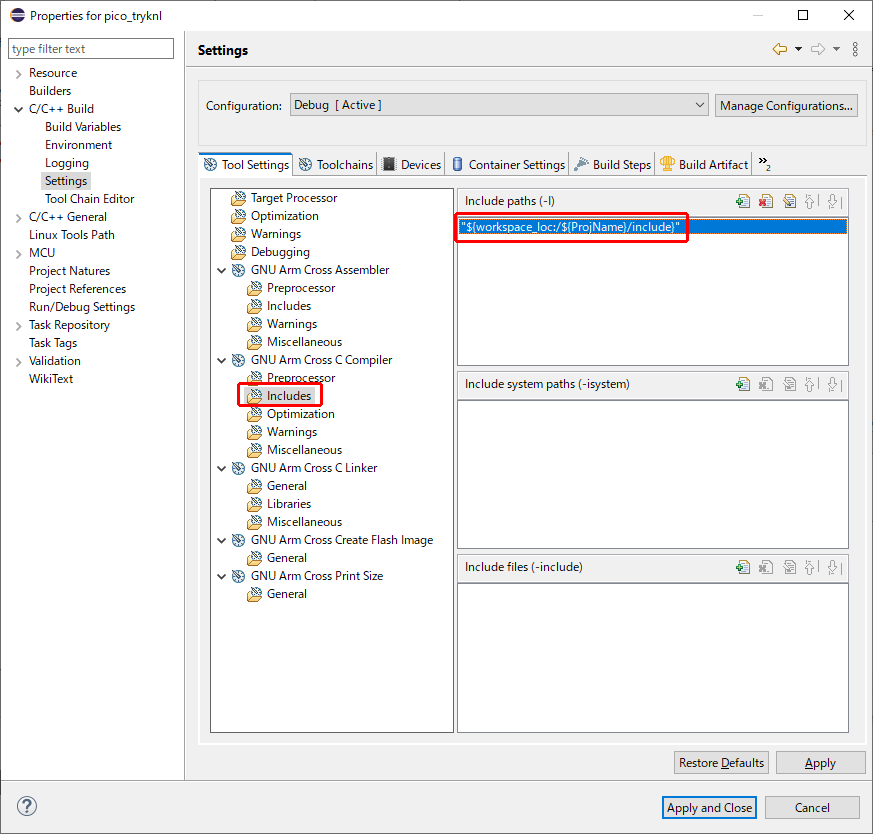Click the type filter text field
Image resolution: width=873 pixels, height=834 pixels.
tap(91, 49)
